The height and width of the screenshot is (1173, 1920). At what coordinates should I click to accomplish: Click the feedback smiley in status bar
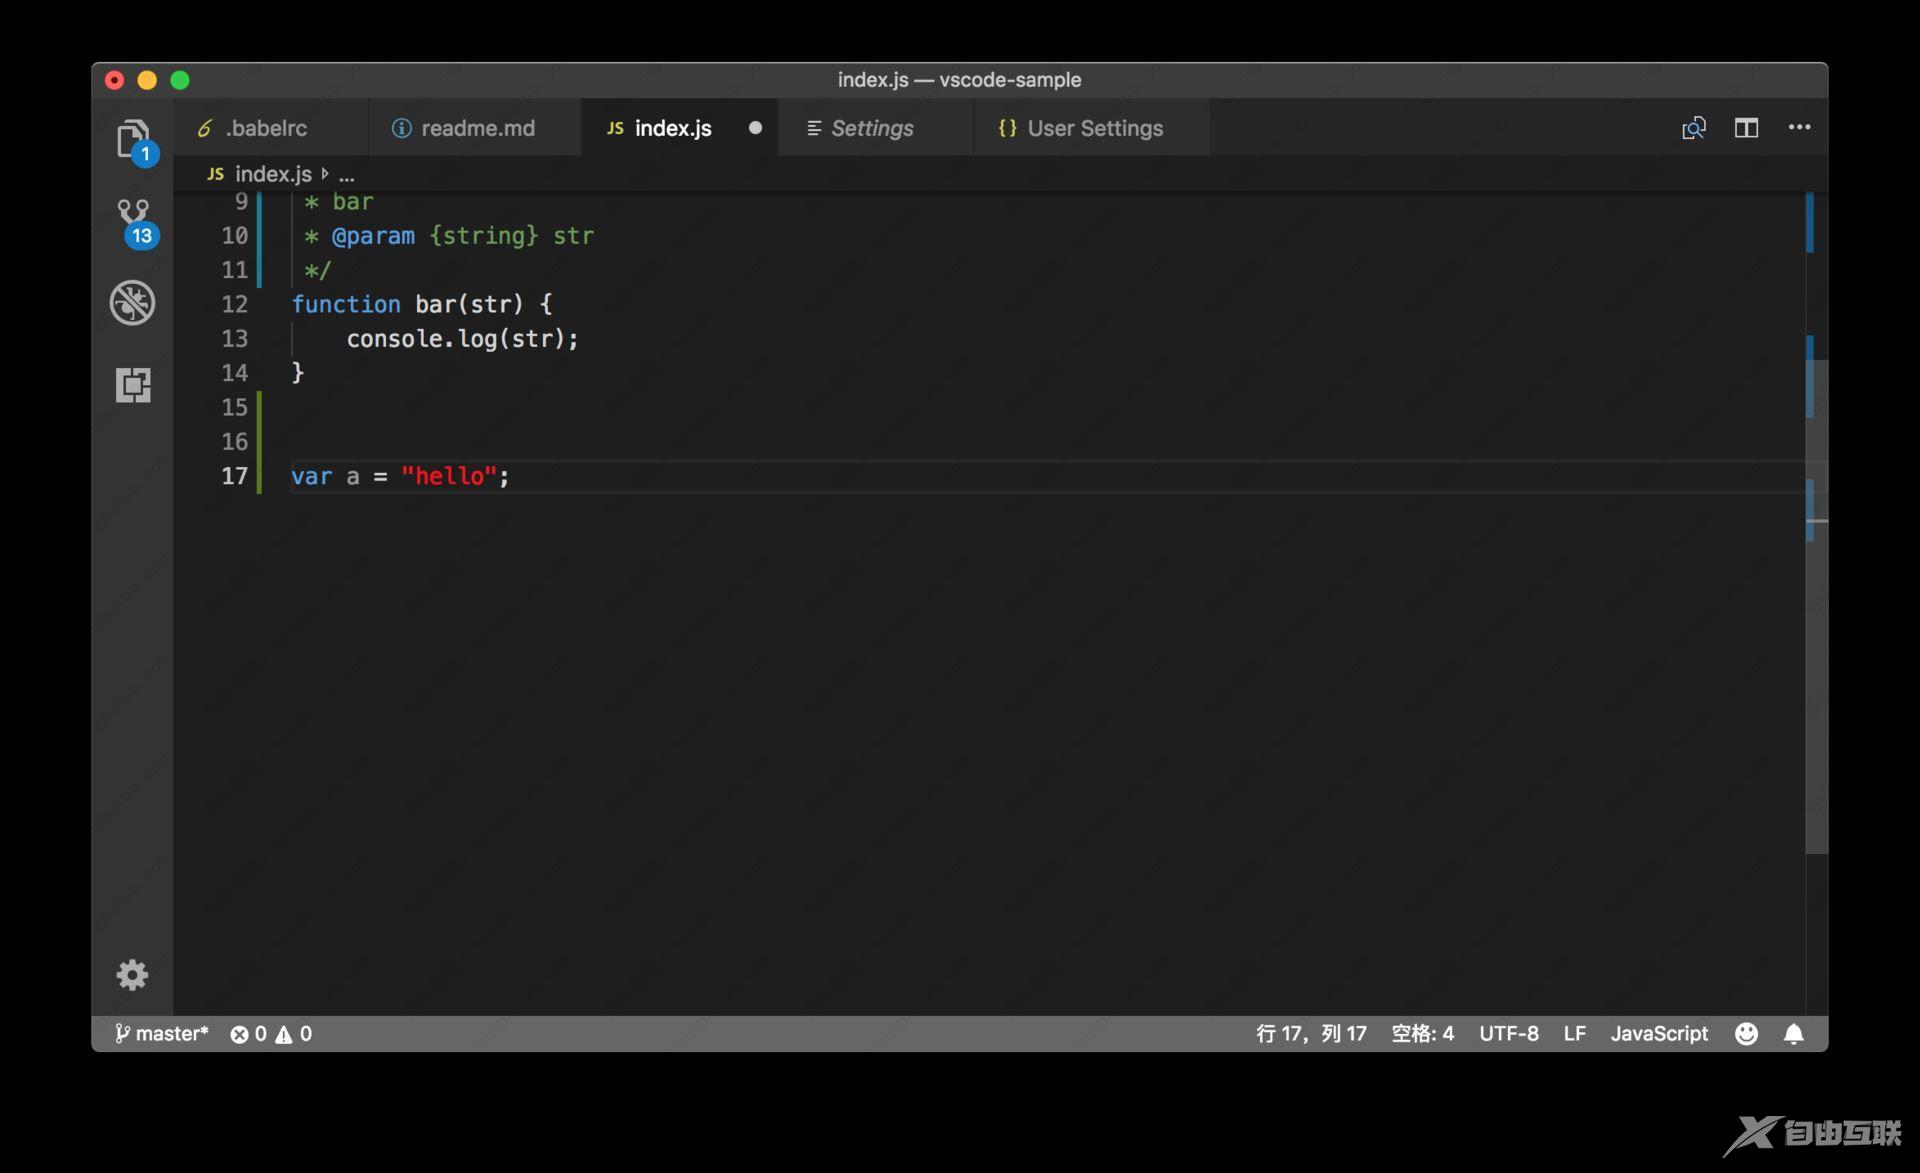tap(1746, 1033)
